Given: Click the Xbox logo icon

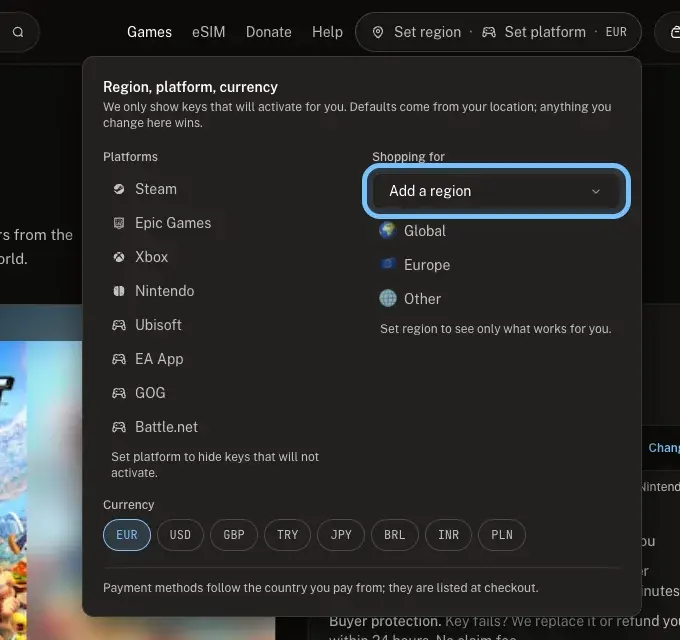Looking at the screenshot, I should pos(119,257).
